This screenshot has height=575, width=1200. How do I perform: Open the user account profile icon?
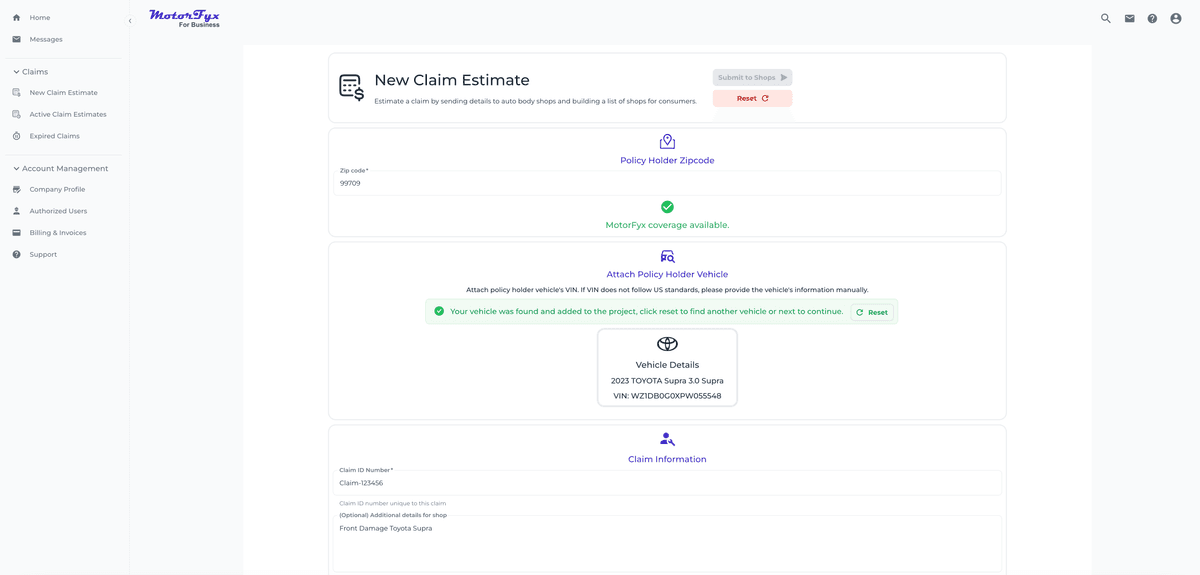click(x=1176, y=18)
